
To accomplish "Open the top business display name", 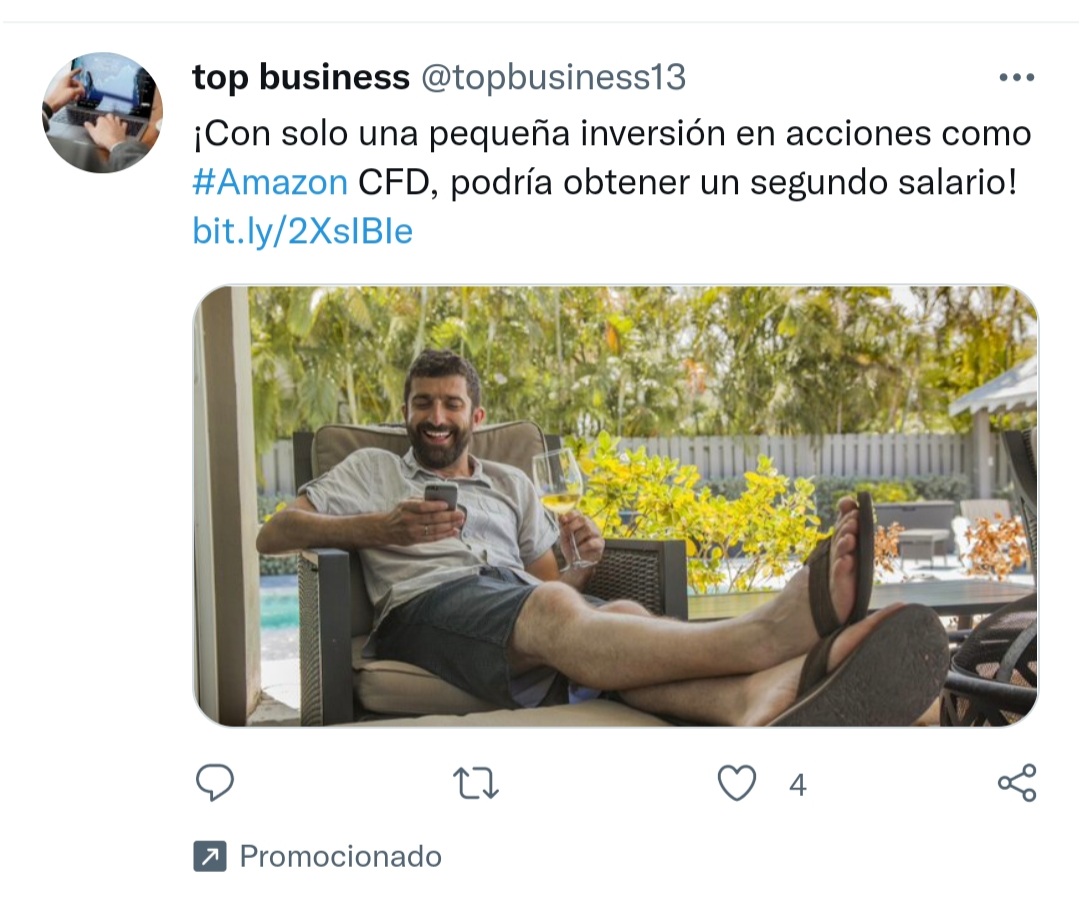I will (x=301, y=76).
